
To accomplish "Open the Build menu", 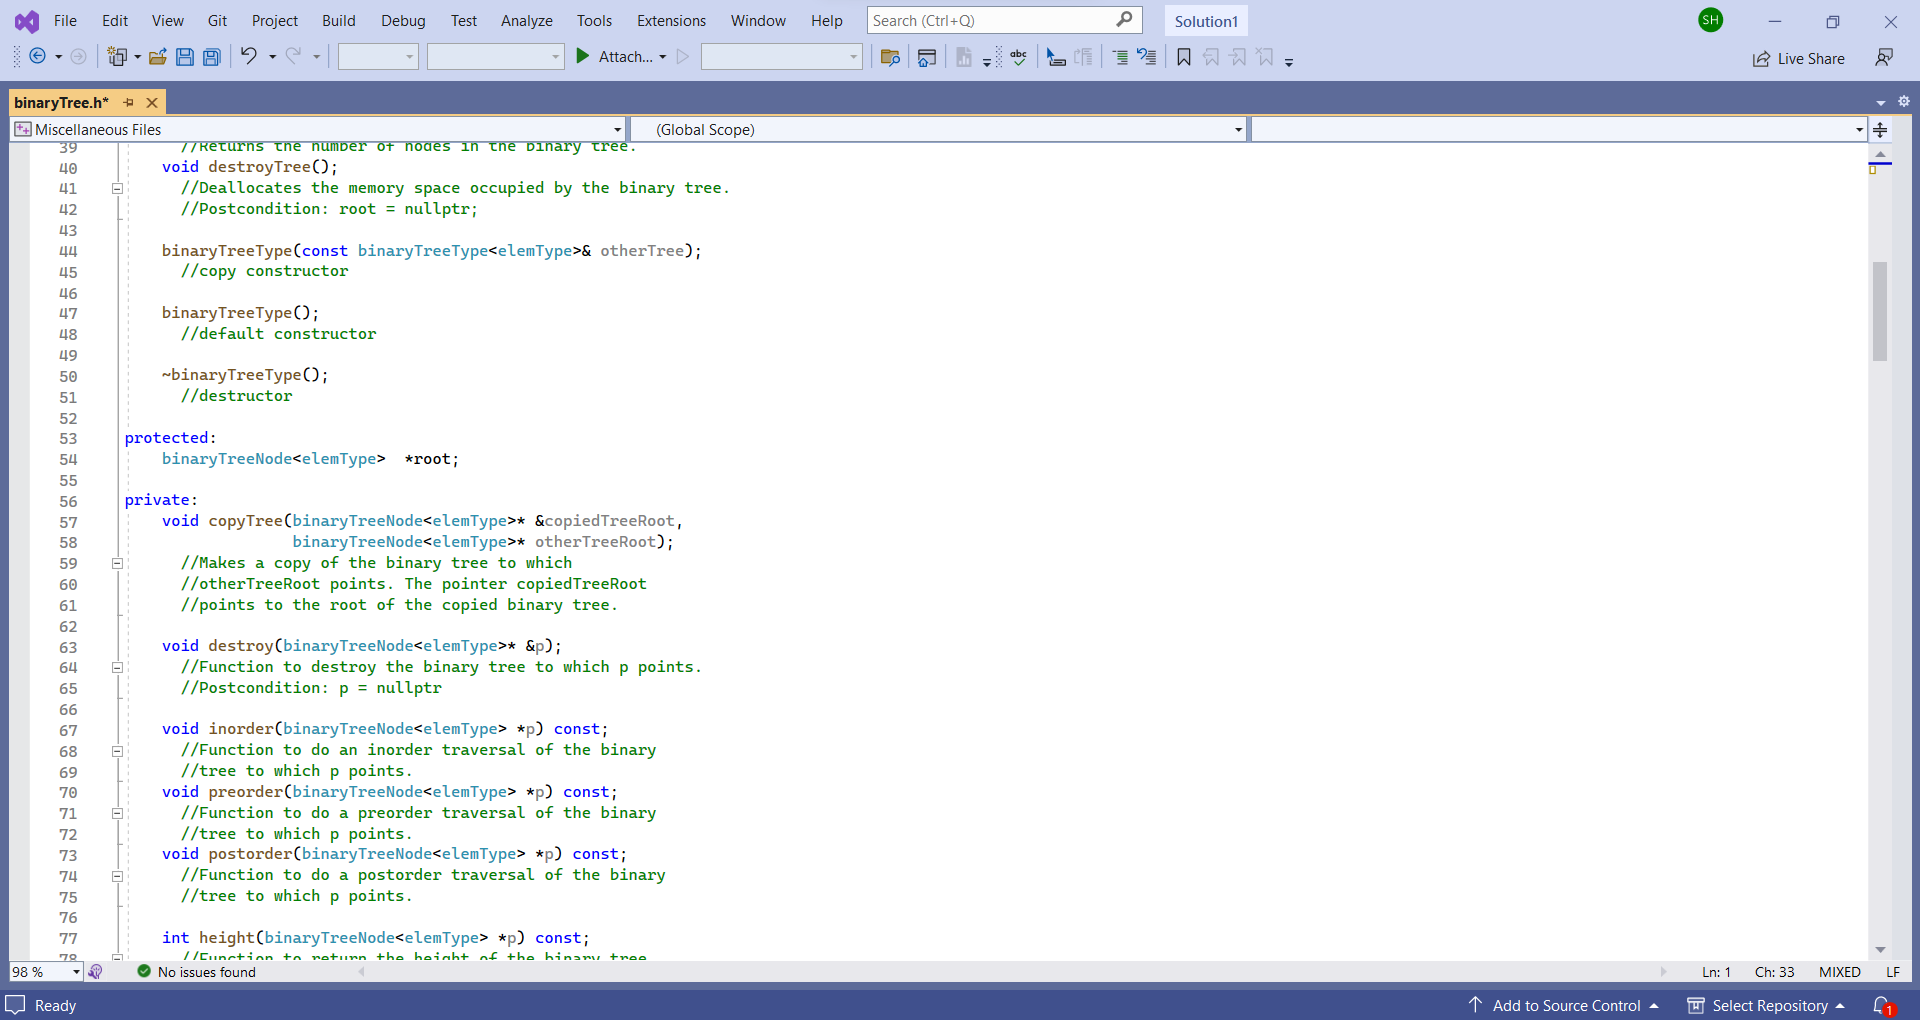I will pos(338,20).
